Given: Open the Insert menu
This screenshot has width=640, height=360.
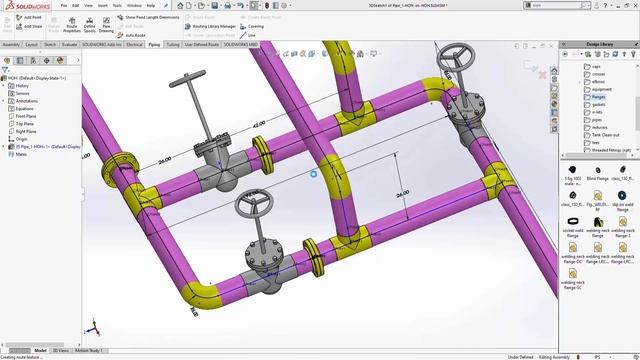Looking at the screenshot, I should click(103, 6).
